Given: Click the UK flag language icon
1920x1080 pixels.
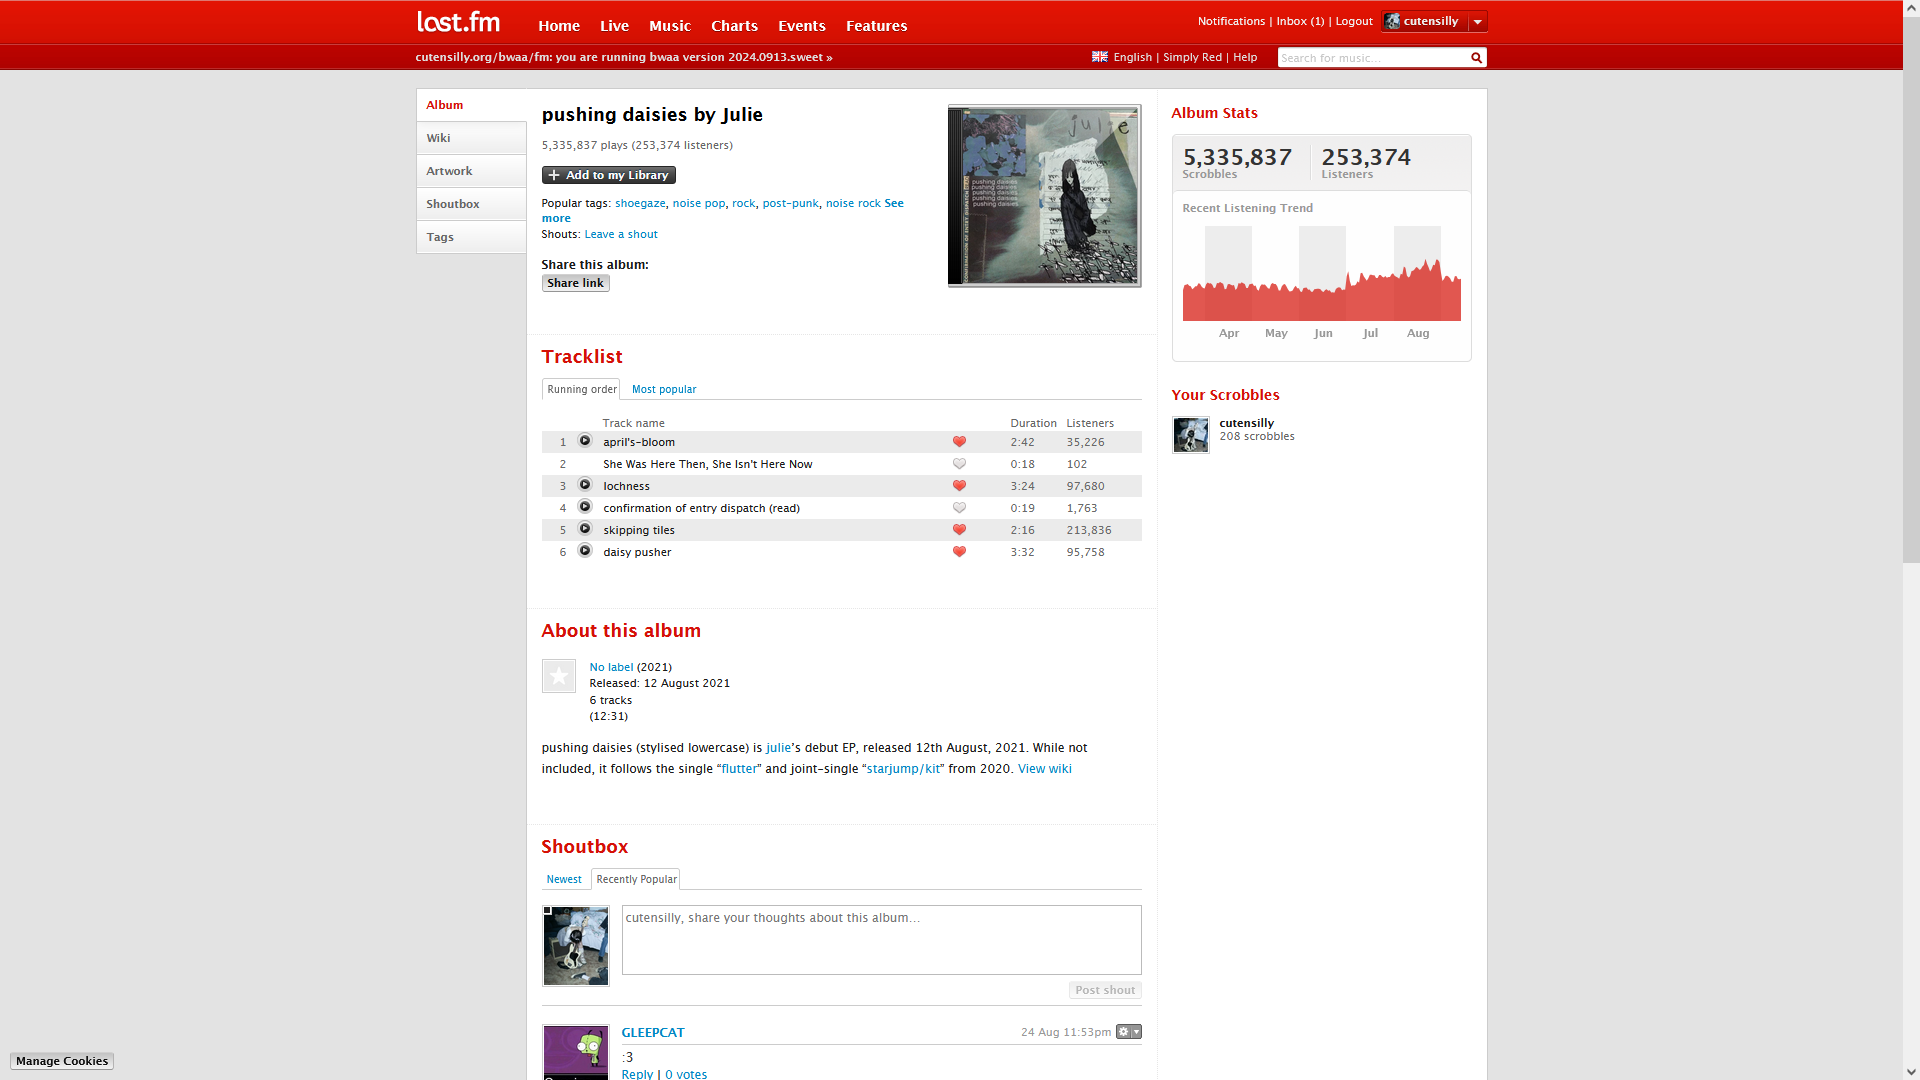Looking at the screenshot, I should point(1100,57).
